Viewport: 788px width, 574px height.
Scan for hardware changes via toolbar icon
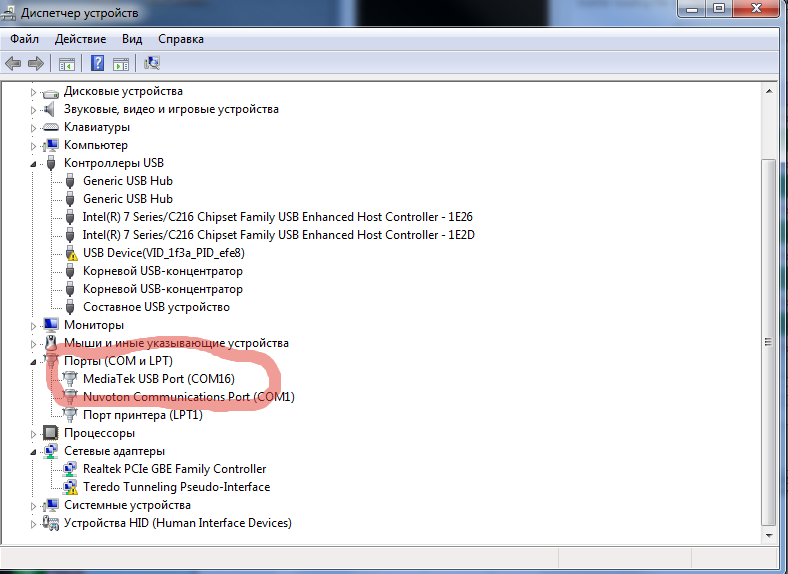coord(152,63)
